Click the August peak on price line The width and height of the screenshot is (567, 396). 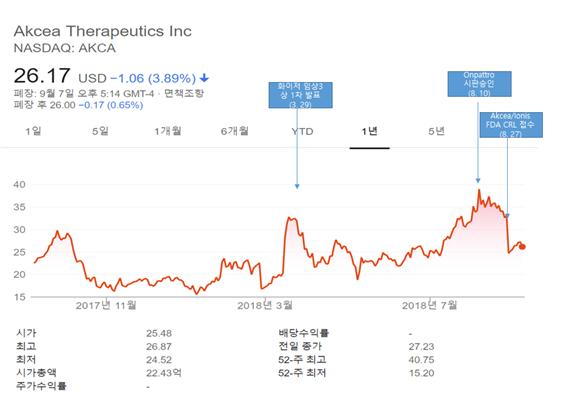click(x=479, y=190)
